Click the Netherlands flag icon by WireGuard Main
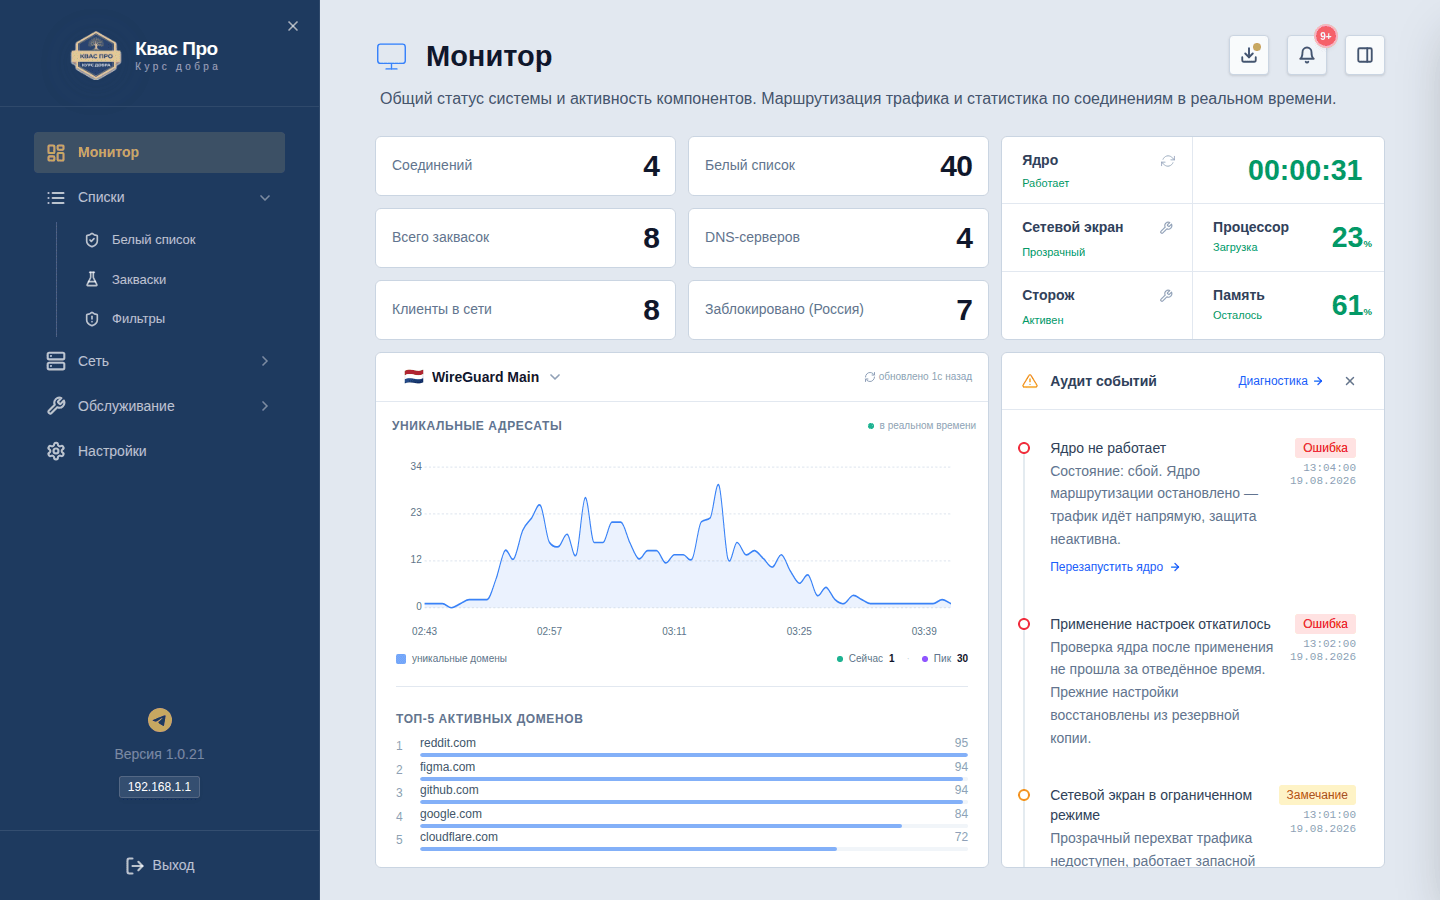The height and width of the screenshot is (900, 1440). (413, 377)
